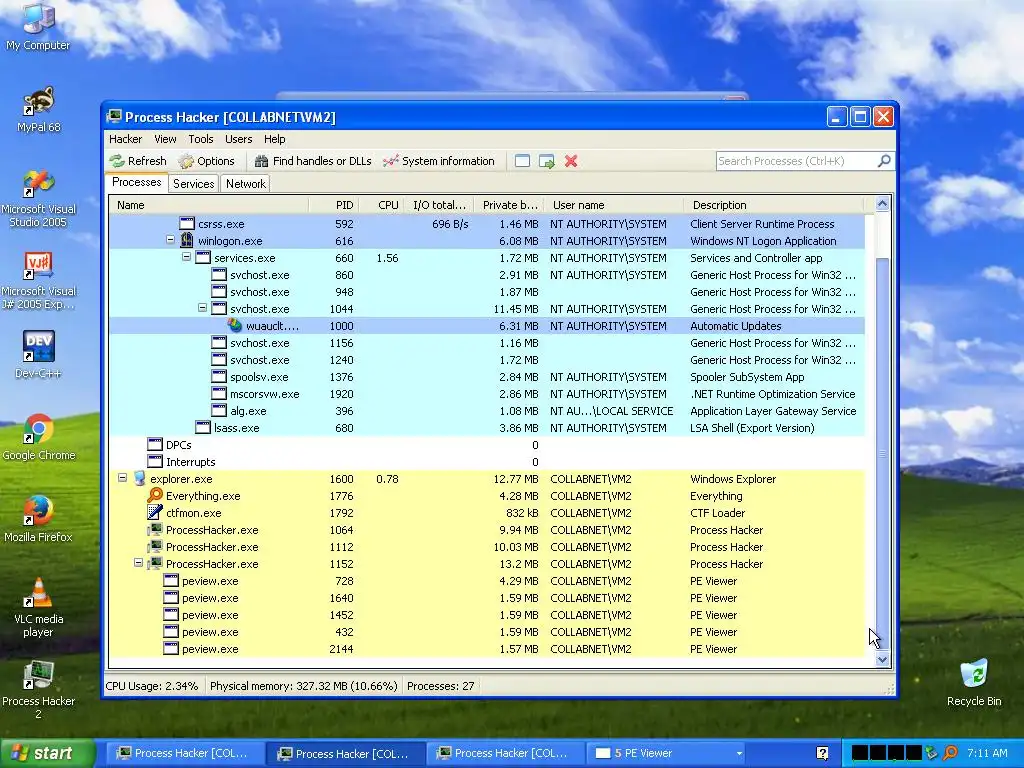1024x768 pixels.
Task: Click the ctfmon.exe pen icon
Action: [155, 513]
